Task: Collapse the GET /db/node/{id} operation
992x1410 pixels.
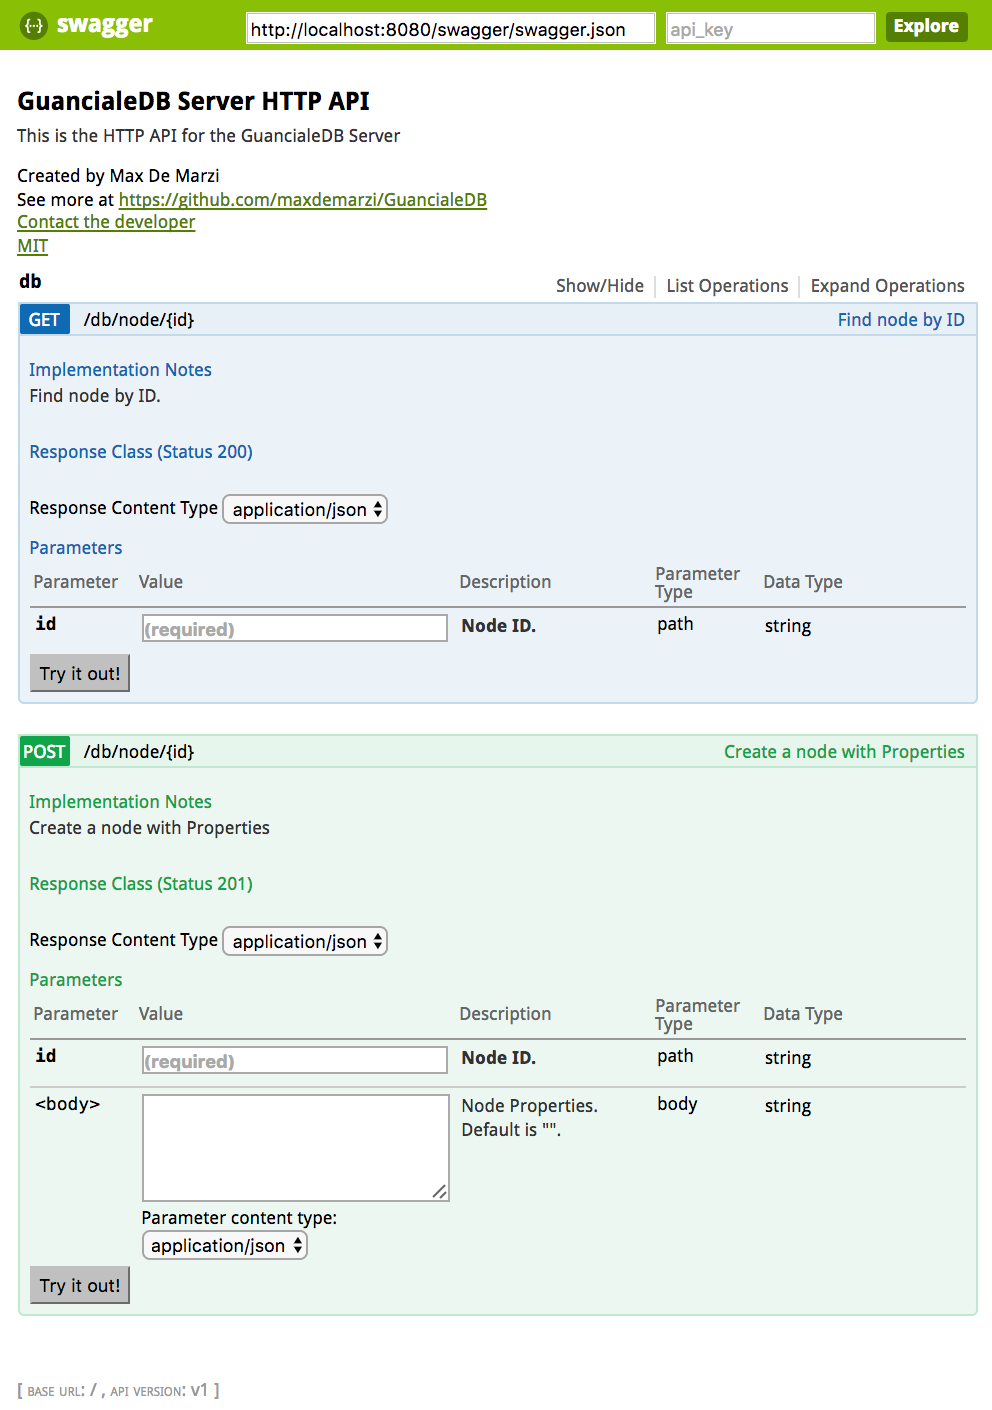Action: tap(139, 320)
